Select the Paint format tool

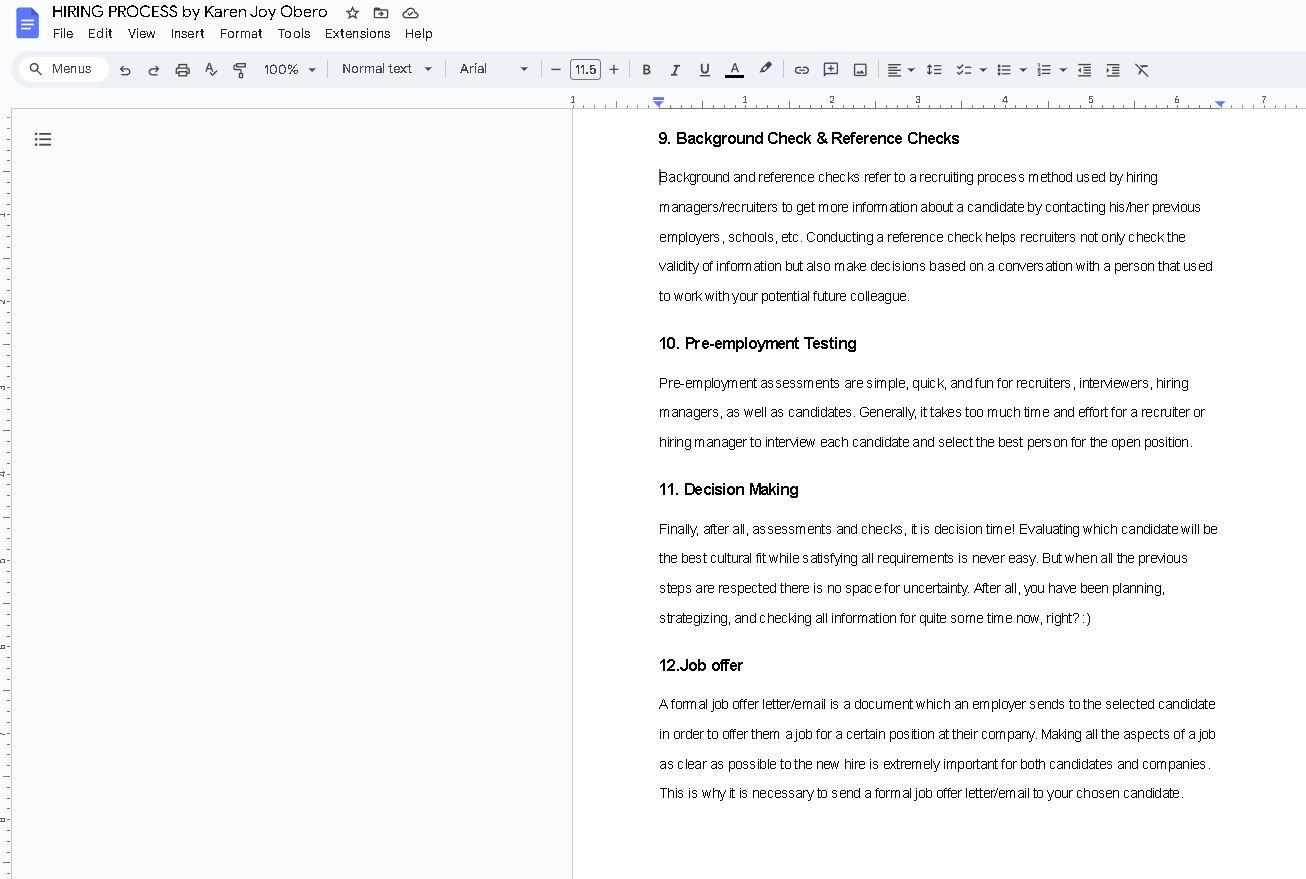240,70
